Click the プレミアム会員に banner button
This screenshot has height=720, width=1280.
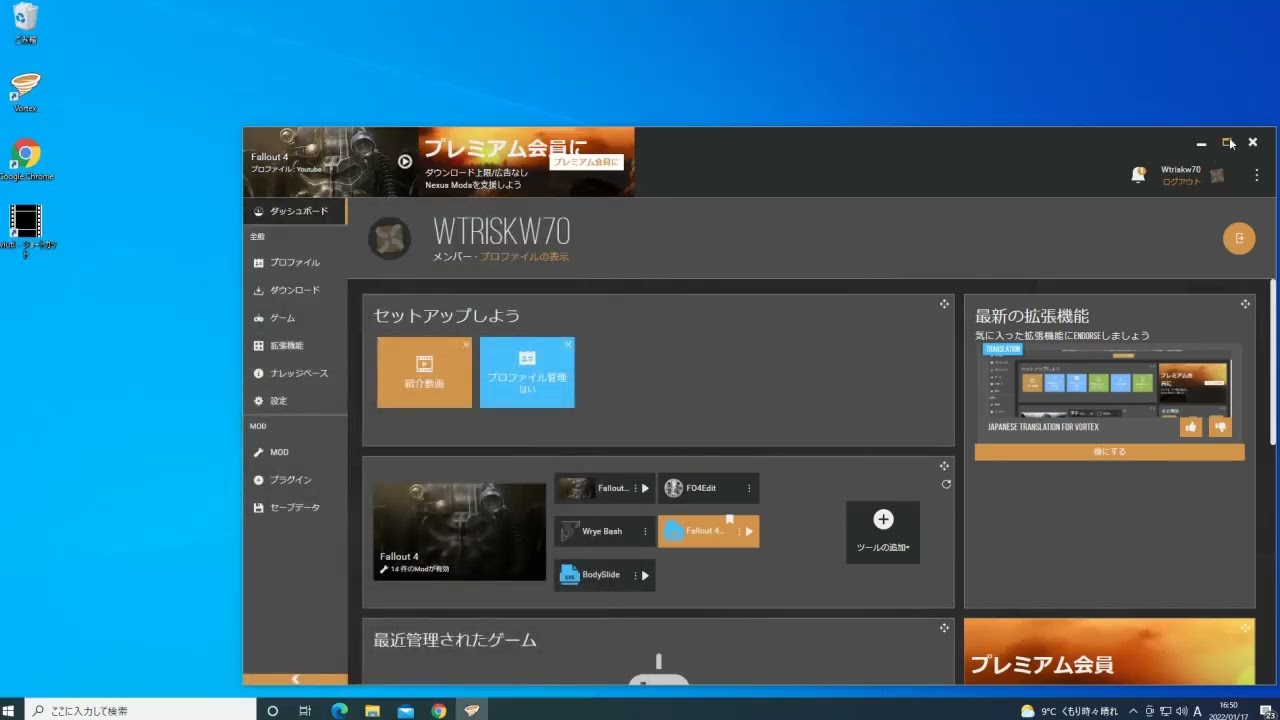[x=587, y=161]
